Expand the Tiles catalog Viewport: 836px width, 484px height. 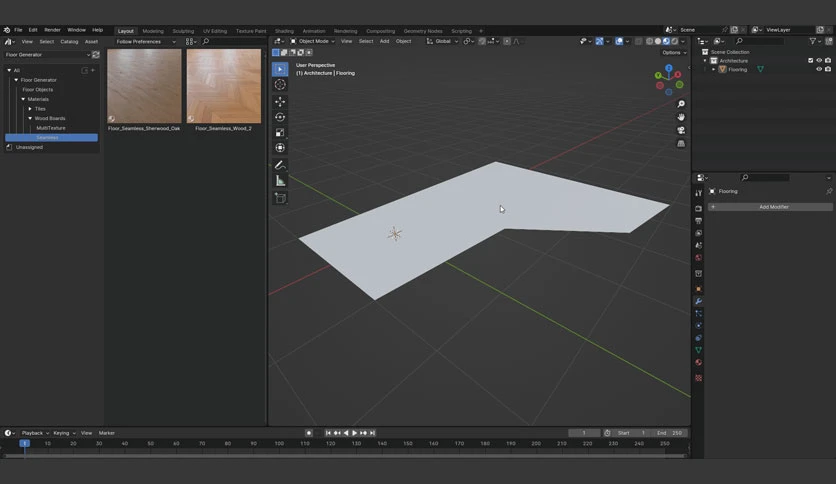pos(30,109)
